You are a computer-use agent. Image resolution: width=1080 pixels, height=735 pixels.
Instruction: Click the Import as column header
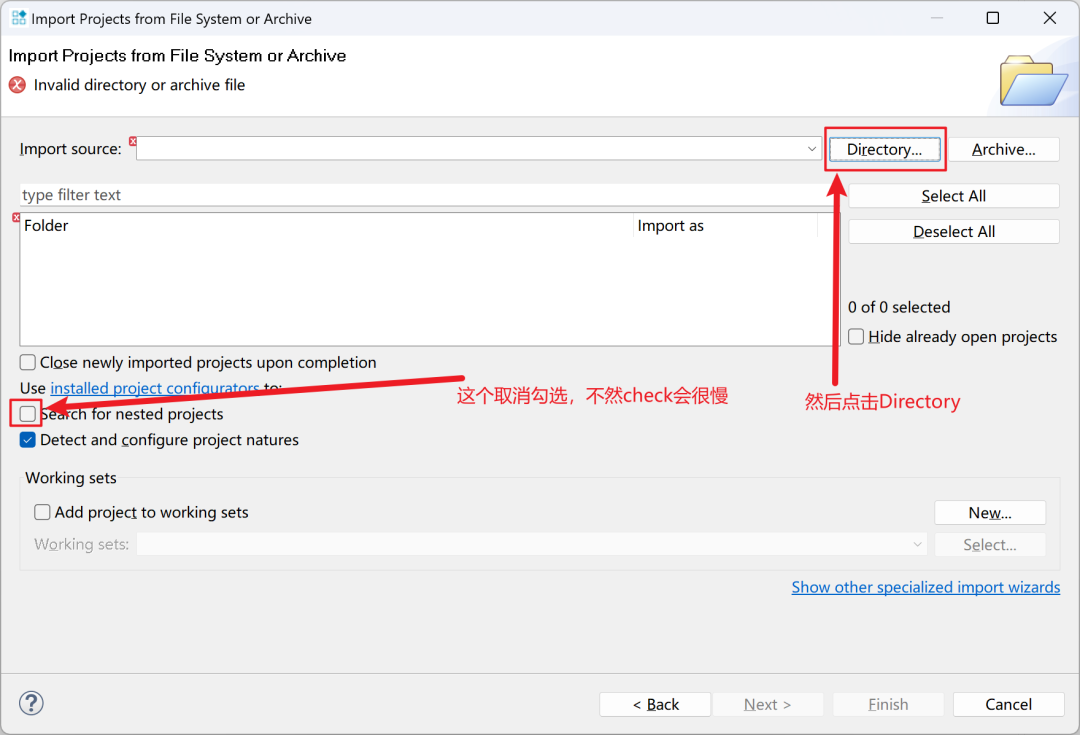pos(670,226)
